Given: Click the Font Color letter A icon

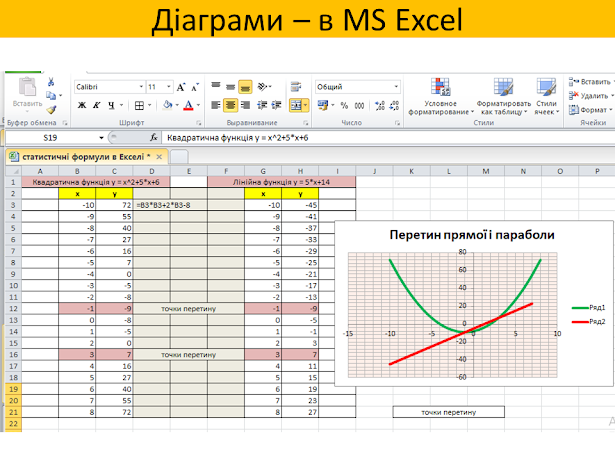Looking at the screenshot, I should pyautogui.click(x=189, y=105).
